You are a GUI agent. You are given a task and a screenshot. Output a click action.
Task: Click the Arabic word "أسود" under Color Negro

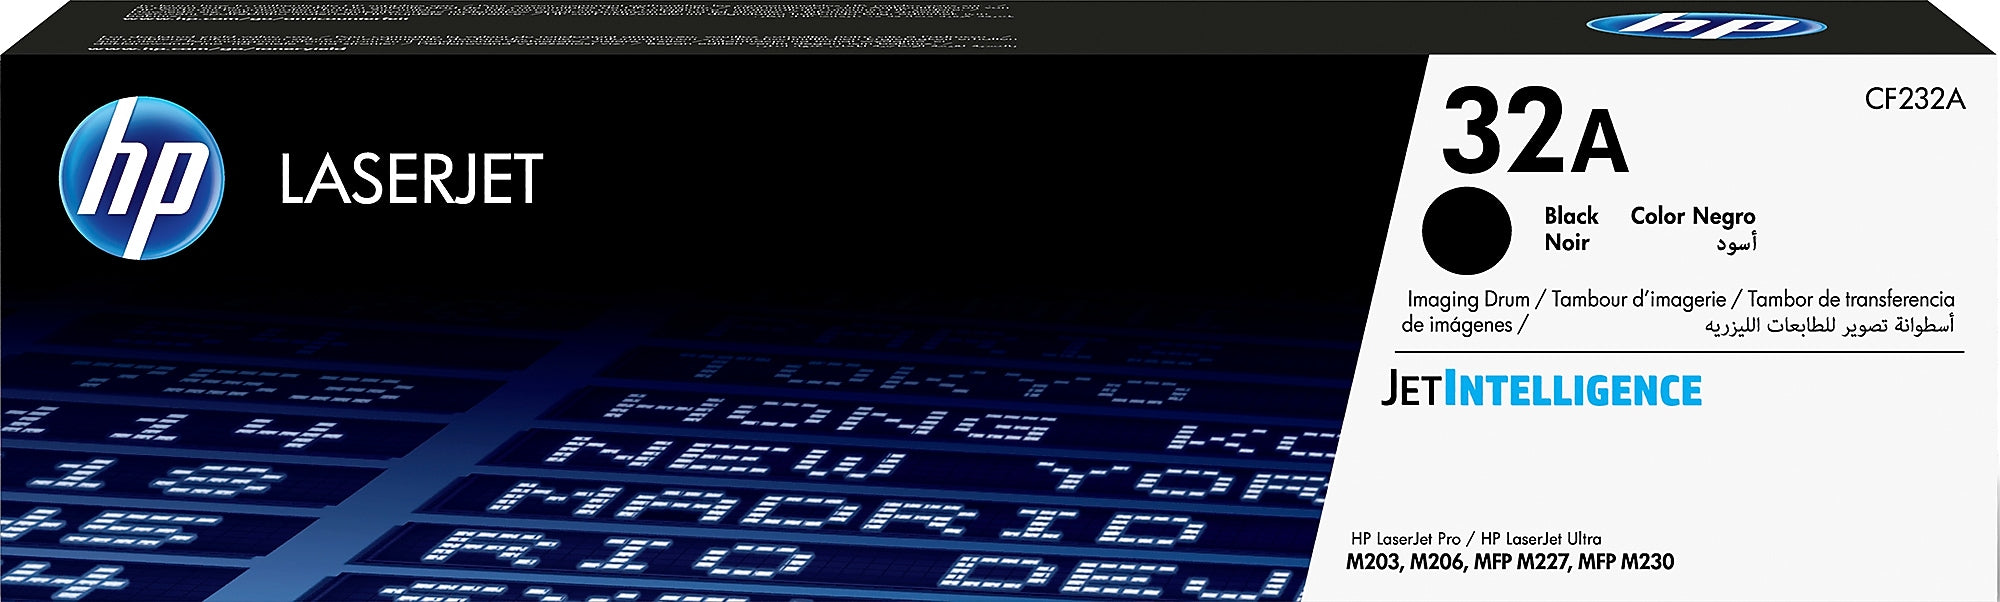1737,244
